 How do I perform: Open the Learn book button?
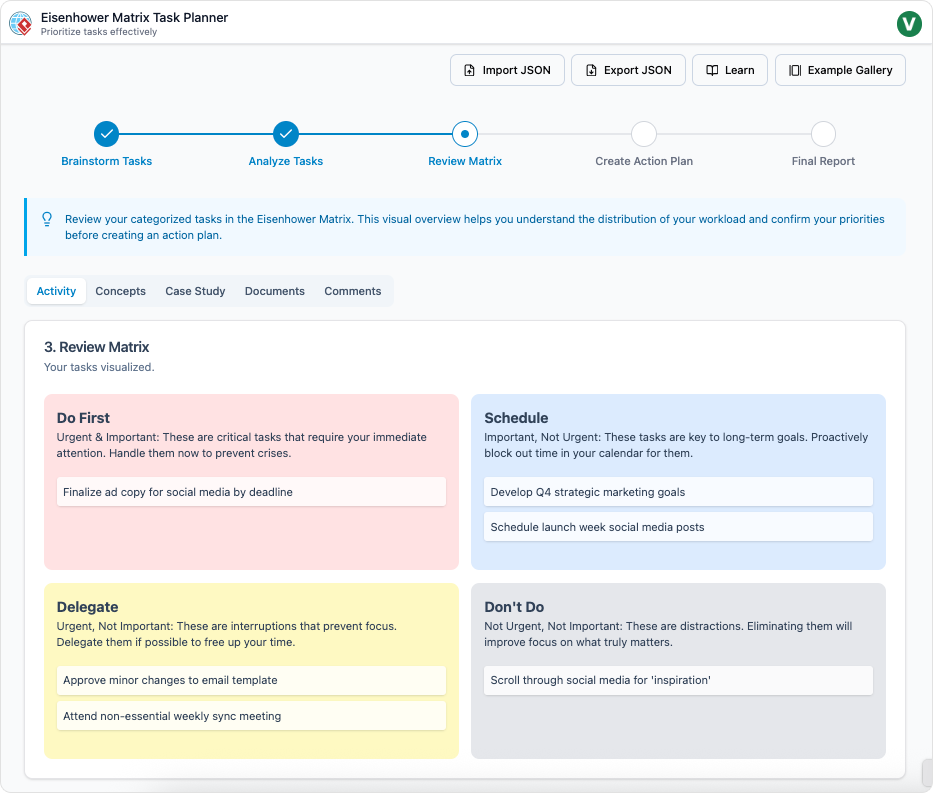(729, 70)
